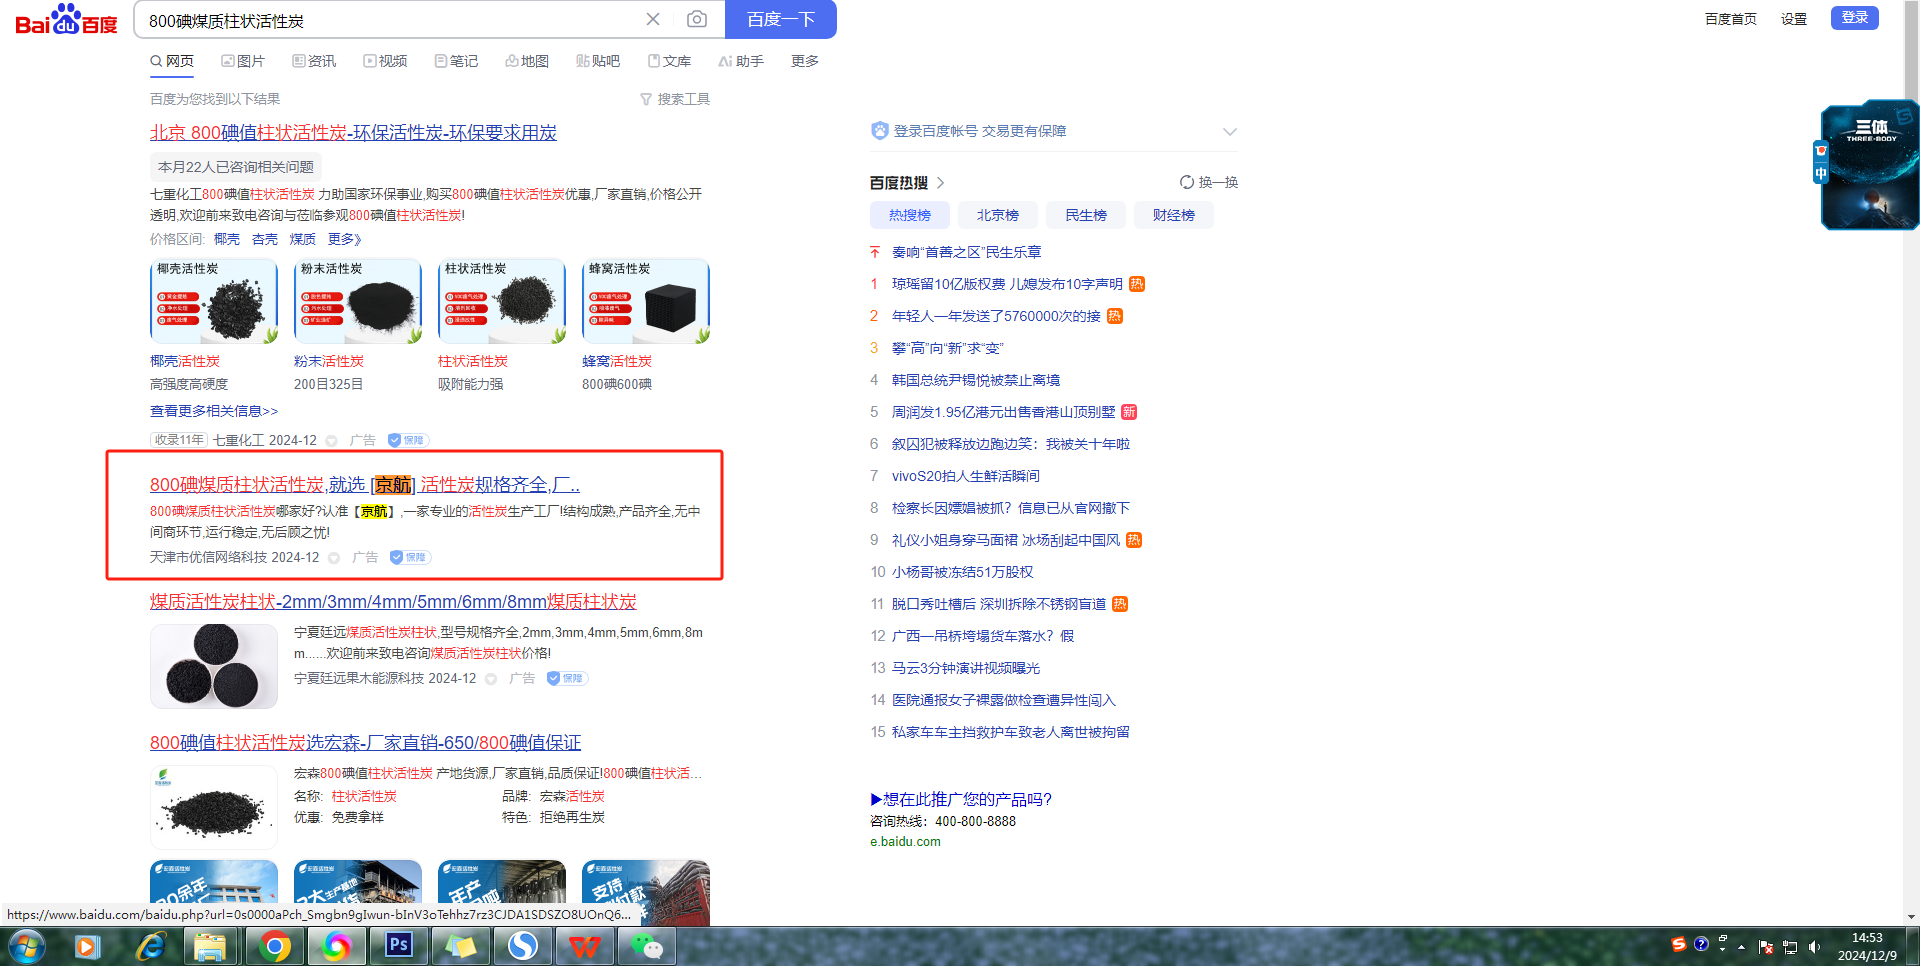
Task: Open Google Chrome from the taskbar
Action: [274, 945]
